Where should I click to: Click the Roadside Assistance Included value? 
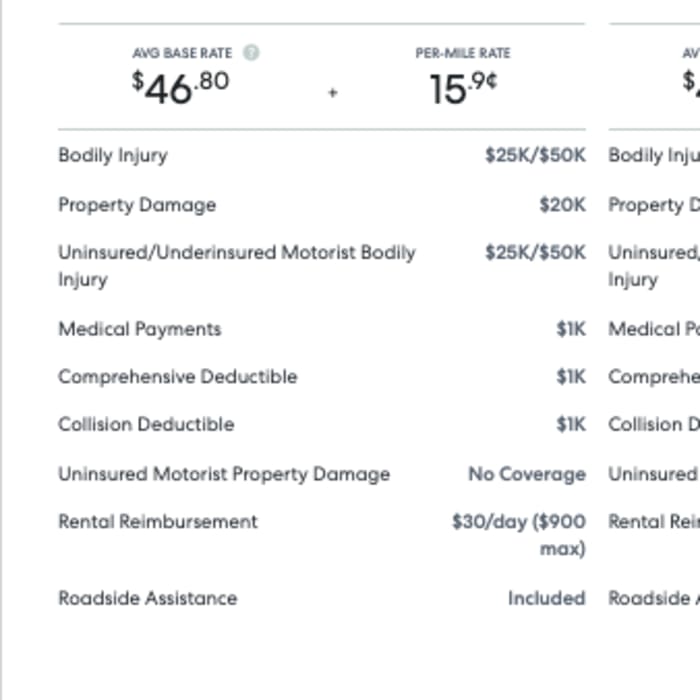tap(547, 598)
